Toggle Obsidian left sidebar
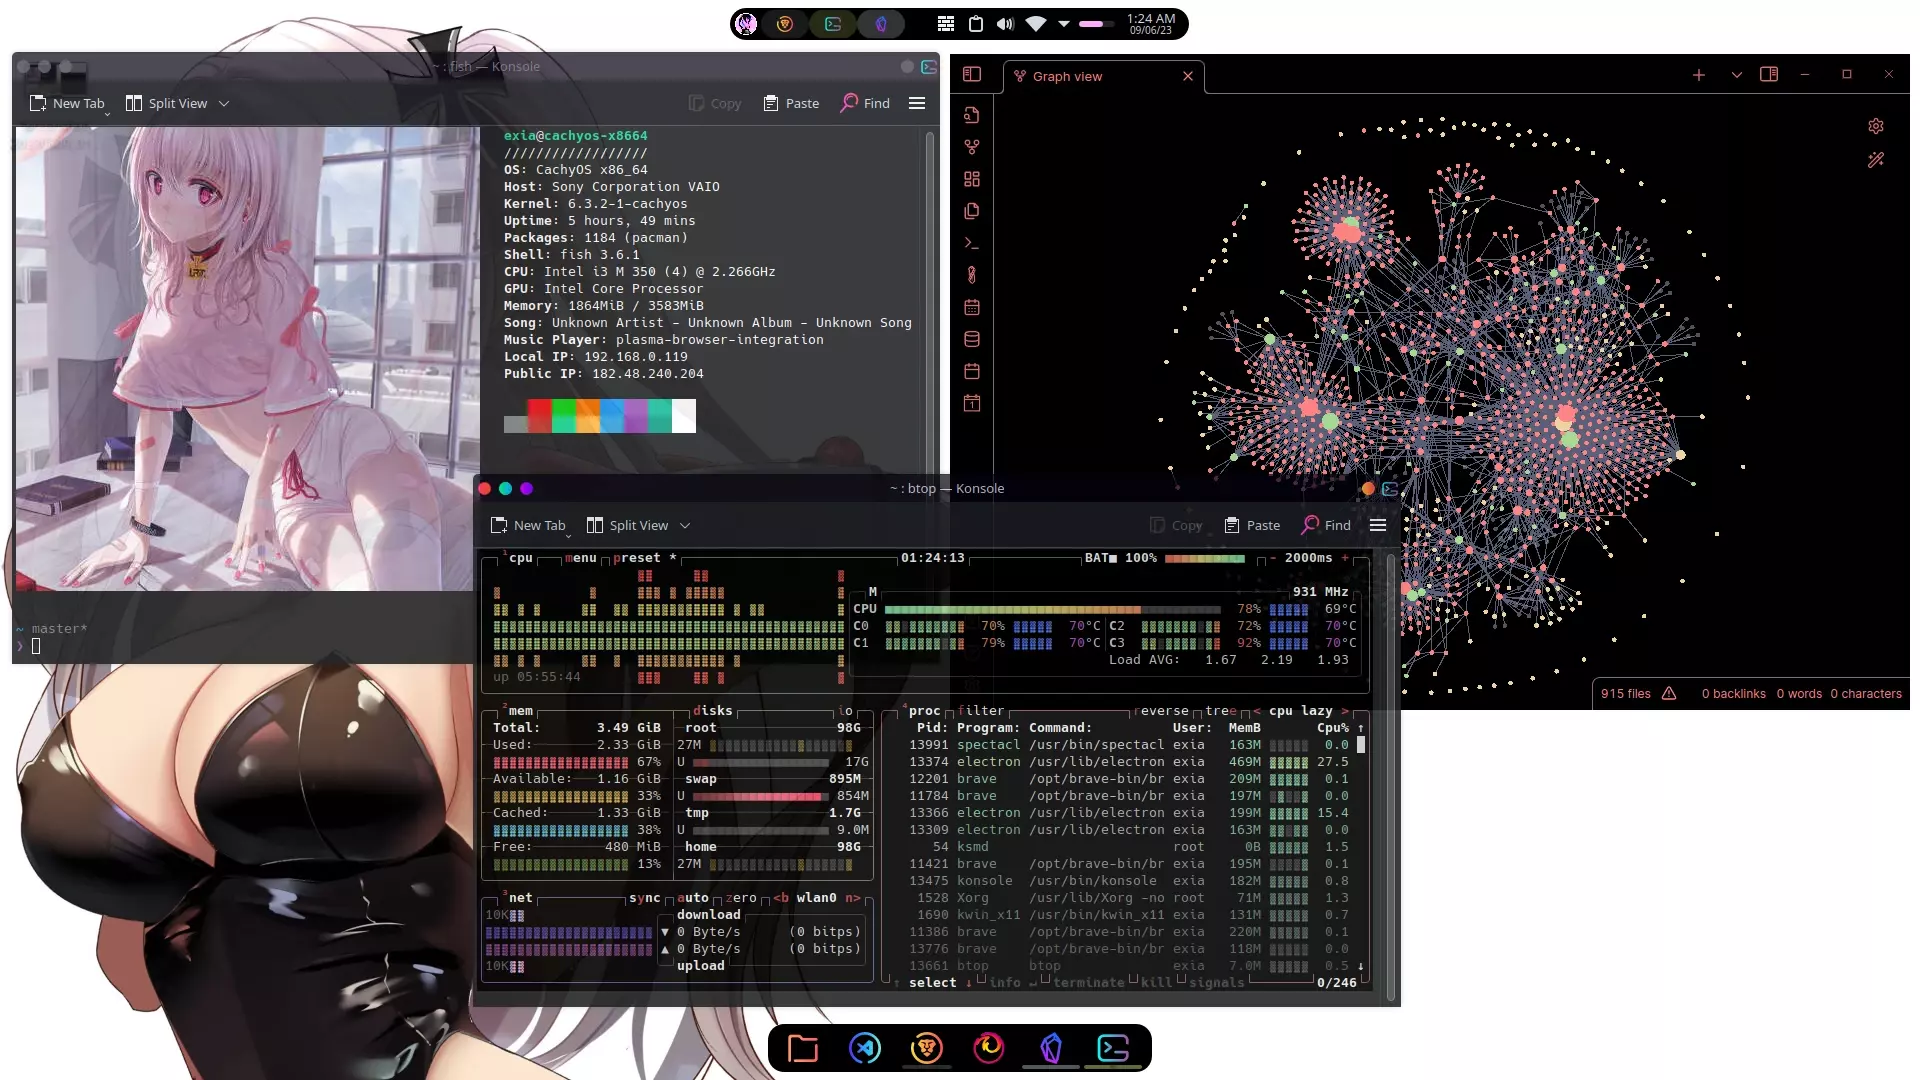 pyautogui.click(x=972, y=74)
